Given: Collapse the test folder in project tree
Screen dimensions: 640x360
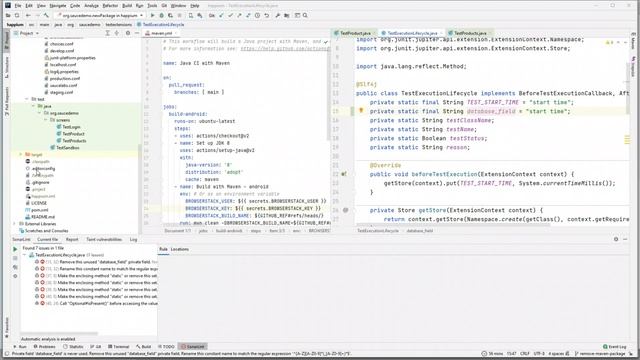Looking at the screenshot, I should 27,99.
